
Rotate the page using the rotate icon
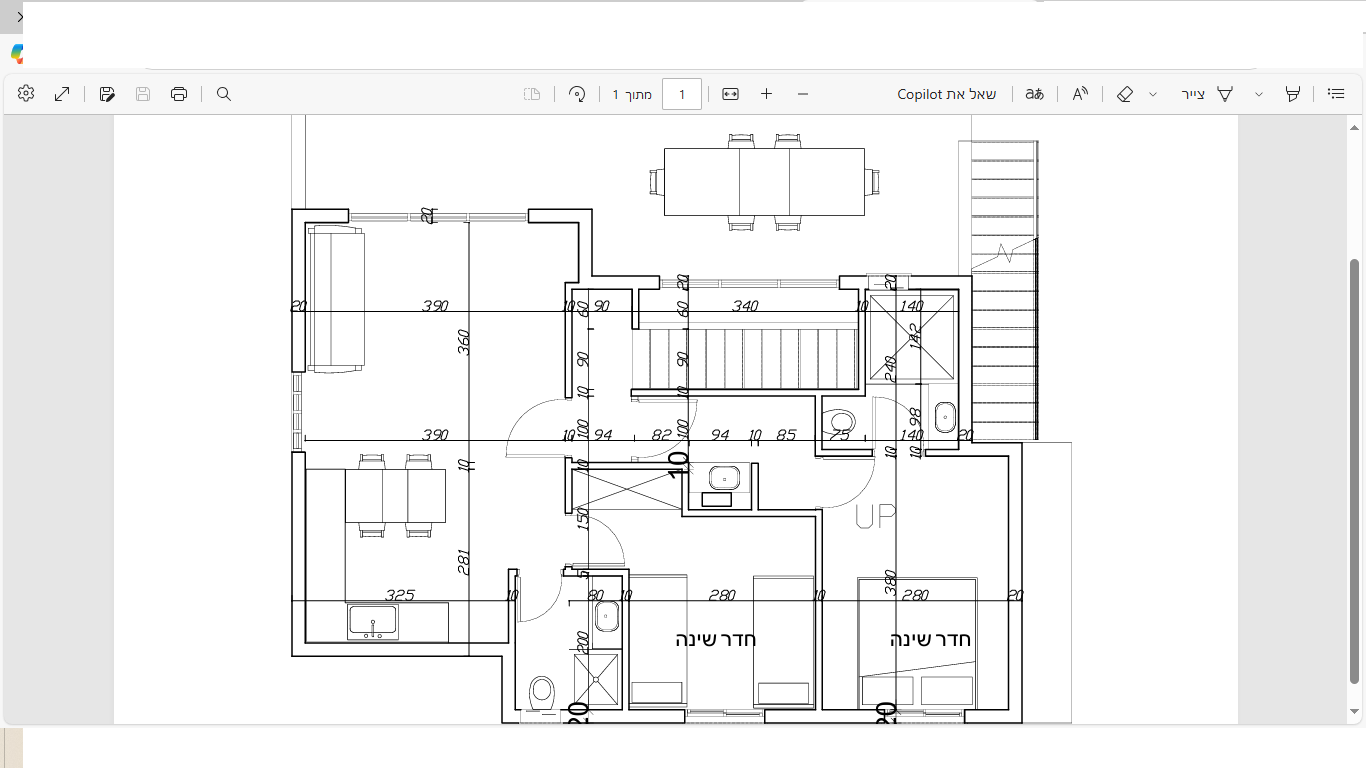577,94
